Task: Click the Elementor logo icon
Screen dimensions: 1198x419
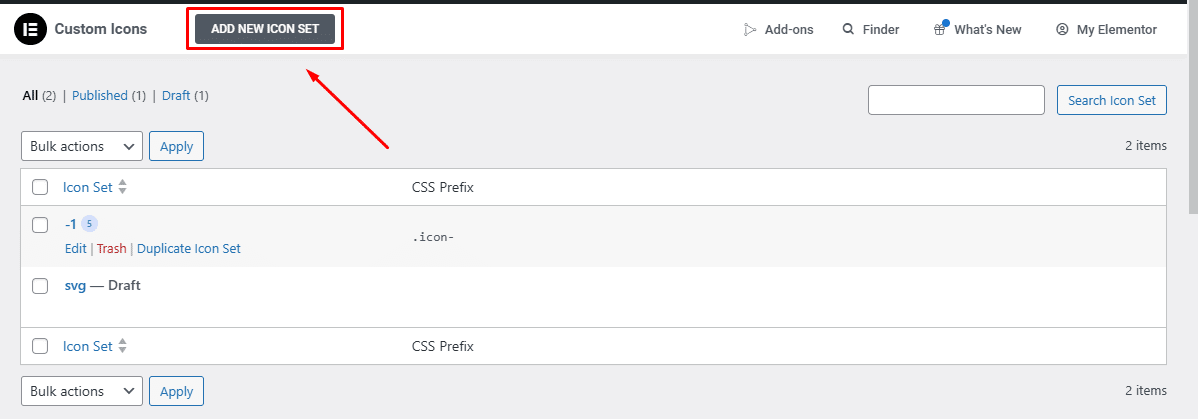Action: click(31, 29)
